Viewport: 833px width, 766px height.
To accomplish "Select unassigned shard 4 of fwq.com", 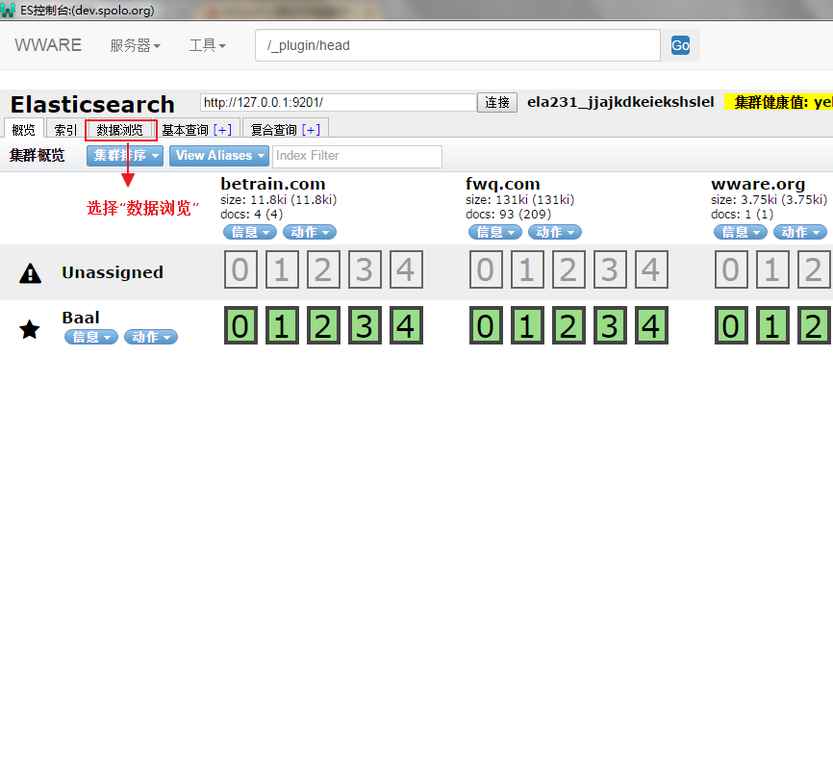I will (651, 269).
